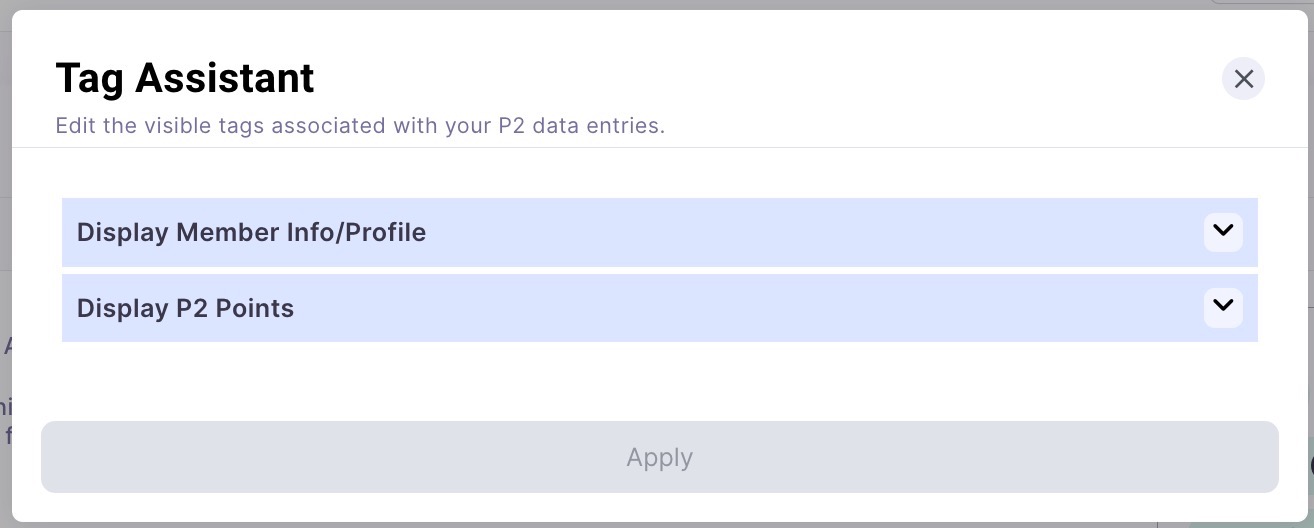
Task: Click the Tag Assistant title heading
Action: tap(185, 78)
